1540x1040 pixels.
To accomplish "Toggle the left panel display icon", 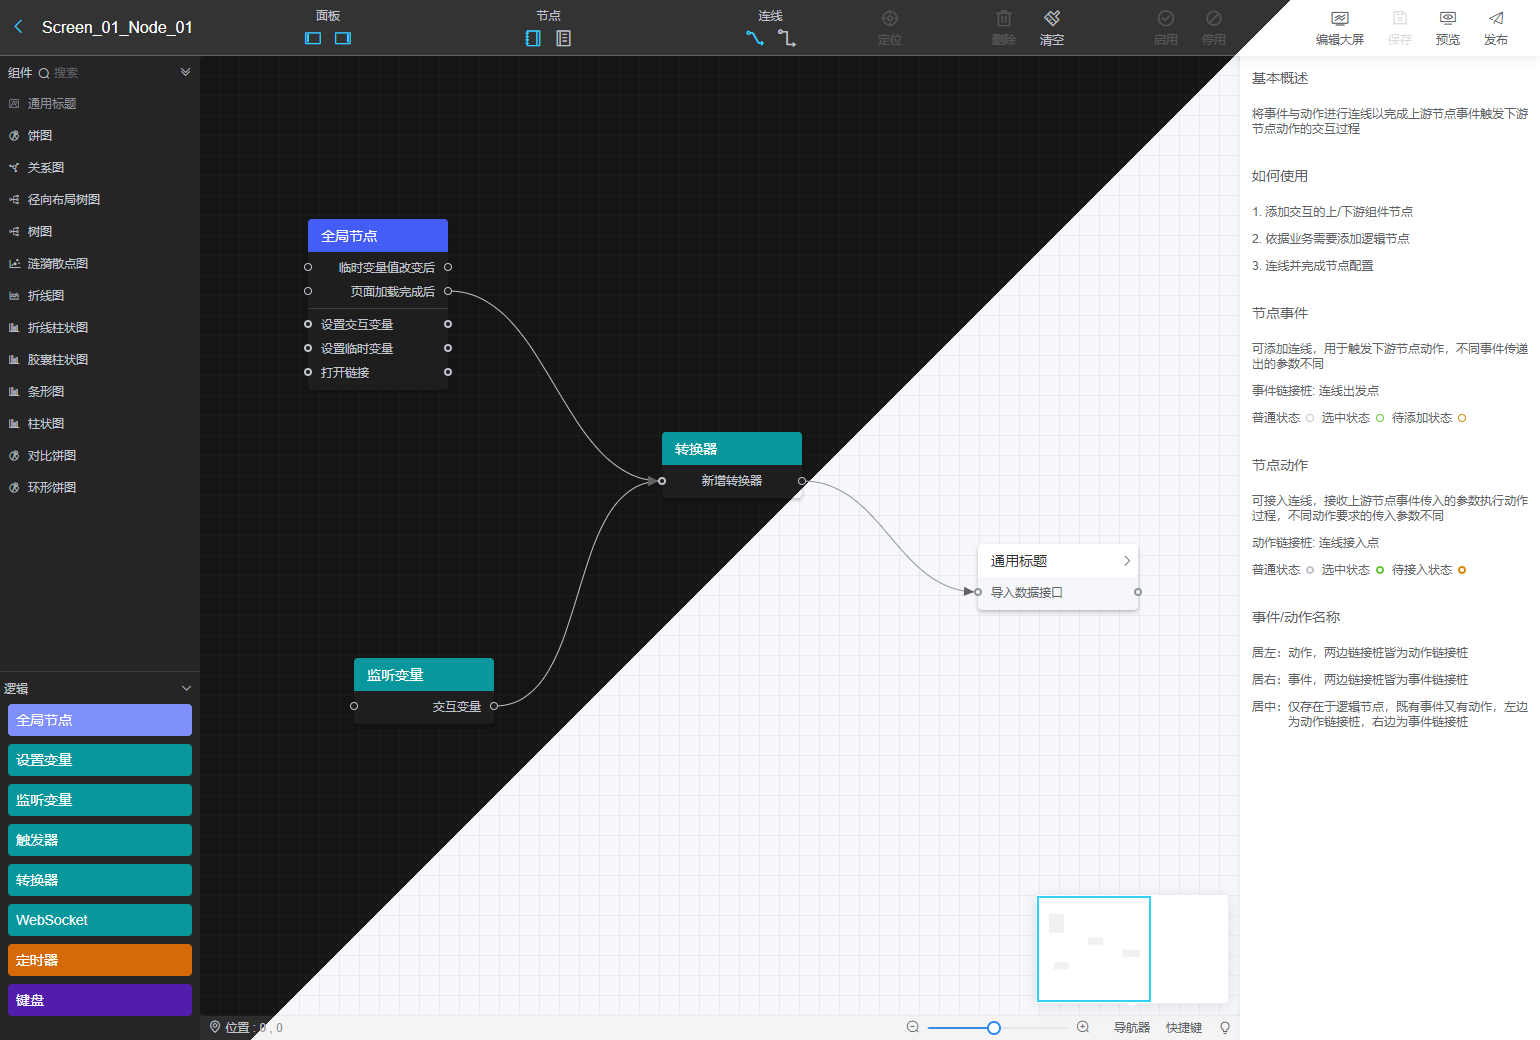I will pyautogui.click(x=313, y=38).
